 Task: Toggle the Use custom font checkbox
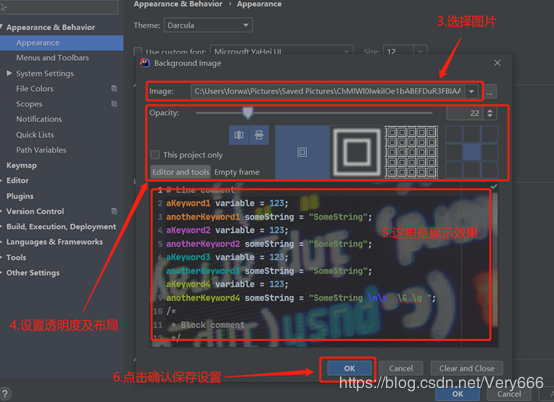[x=138, y=52]
